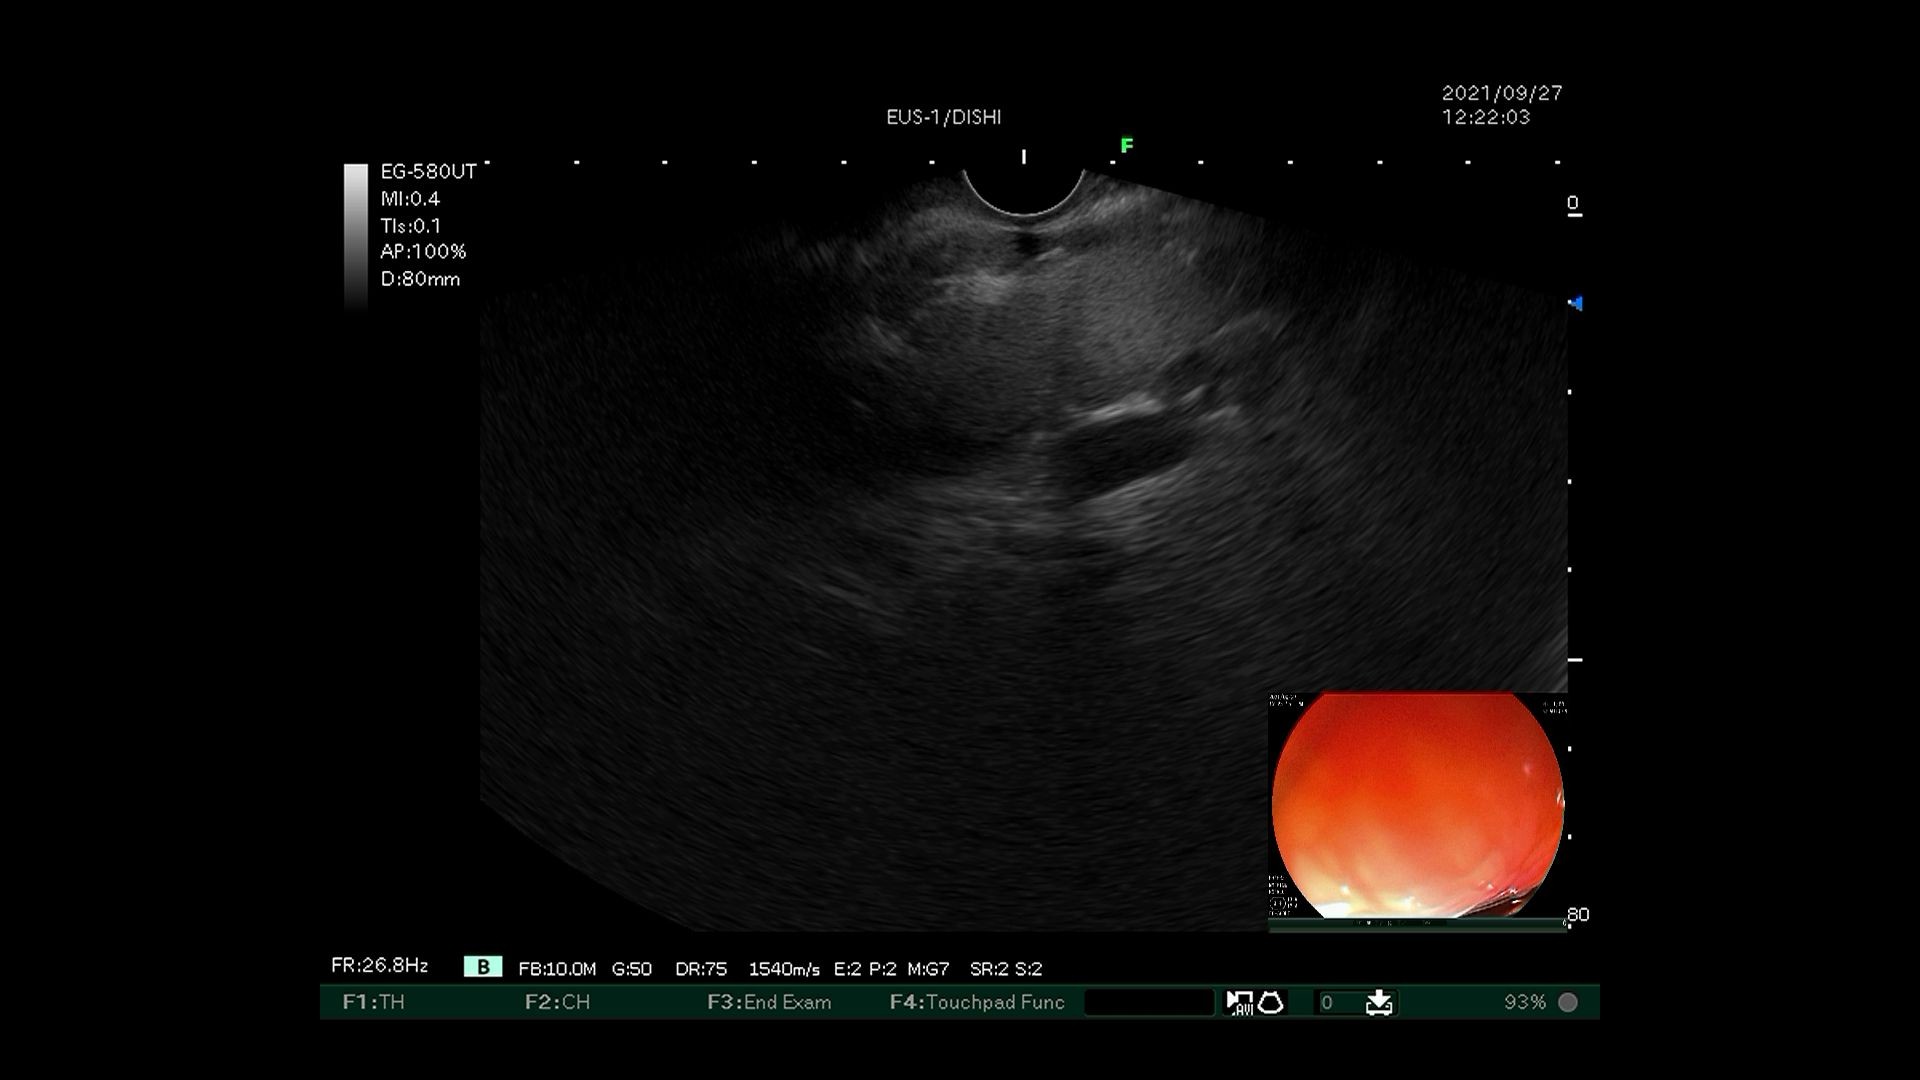
Task: Click the empty black text field
Action: [x=1149, y=1002]
